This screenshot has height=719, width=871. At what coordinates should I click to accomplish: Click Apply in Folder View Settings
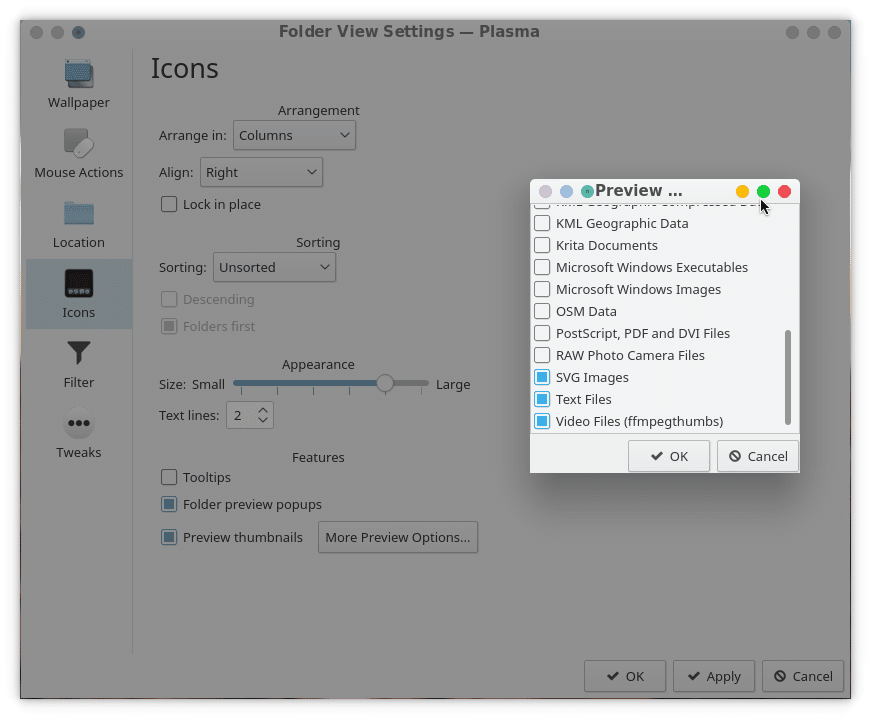[x=714, y=676]
